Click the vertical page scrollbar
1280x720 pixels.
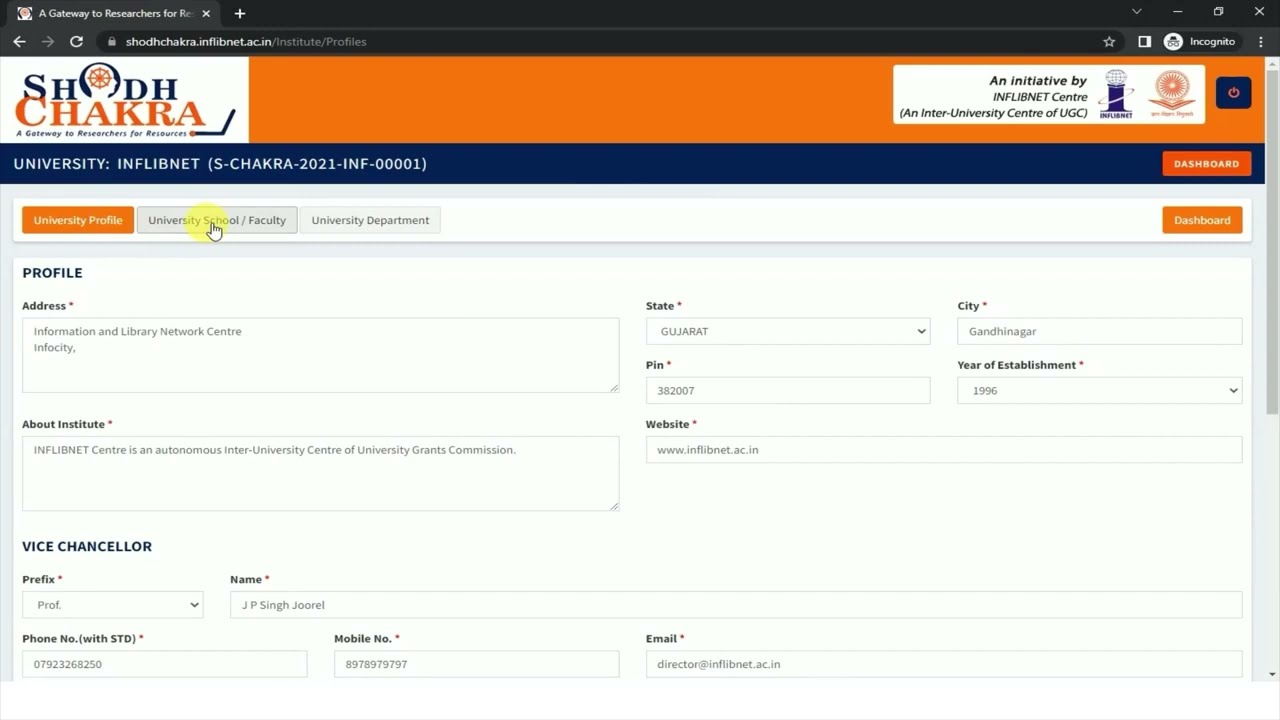pos(1272,240)
